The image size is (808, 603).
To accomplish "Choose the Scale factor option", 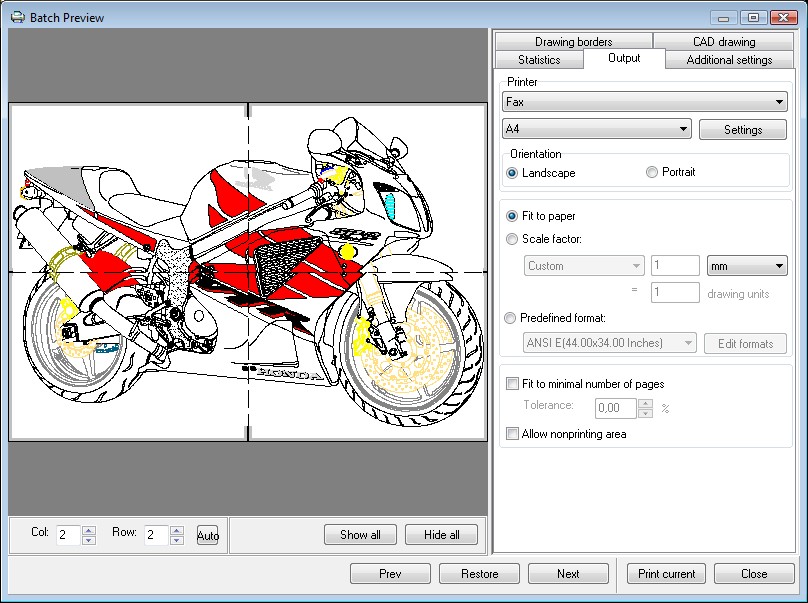I will pyautogui.click(x=513, y=239).
